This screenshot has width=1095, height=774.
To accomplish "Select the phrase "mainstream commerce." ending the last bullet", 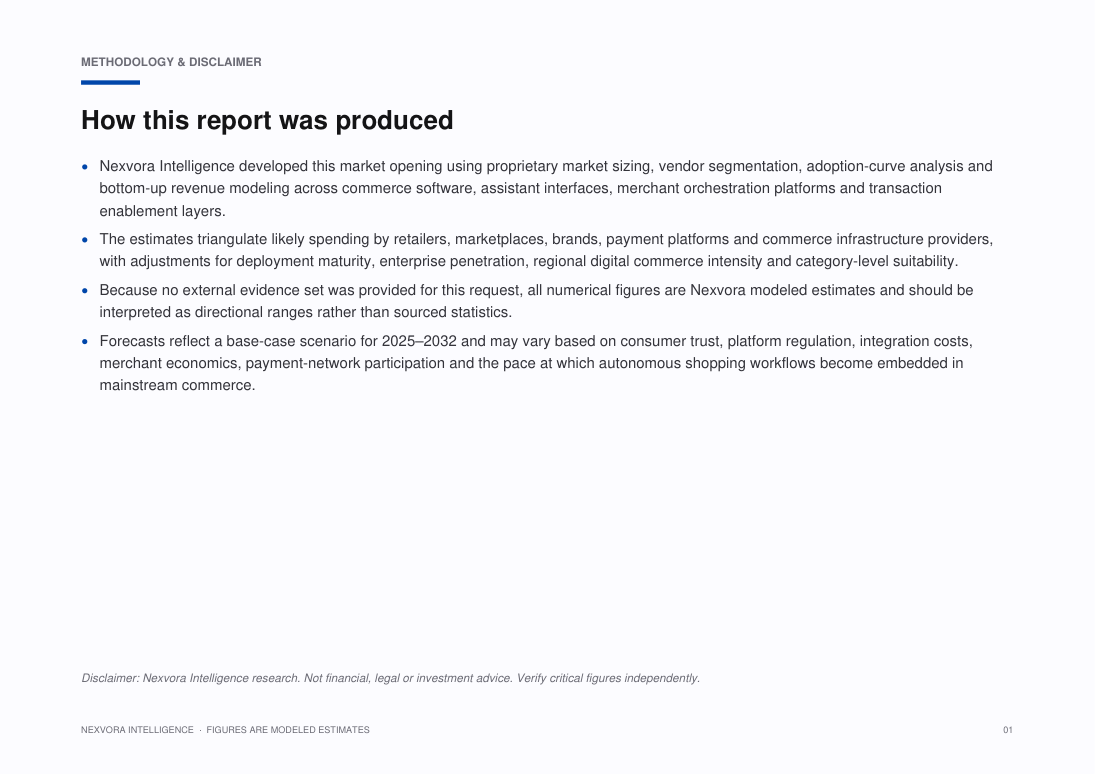I will coord(177,386).
